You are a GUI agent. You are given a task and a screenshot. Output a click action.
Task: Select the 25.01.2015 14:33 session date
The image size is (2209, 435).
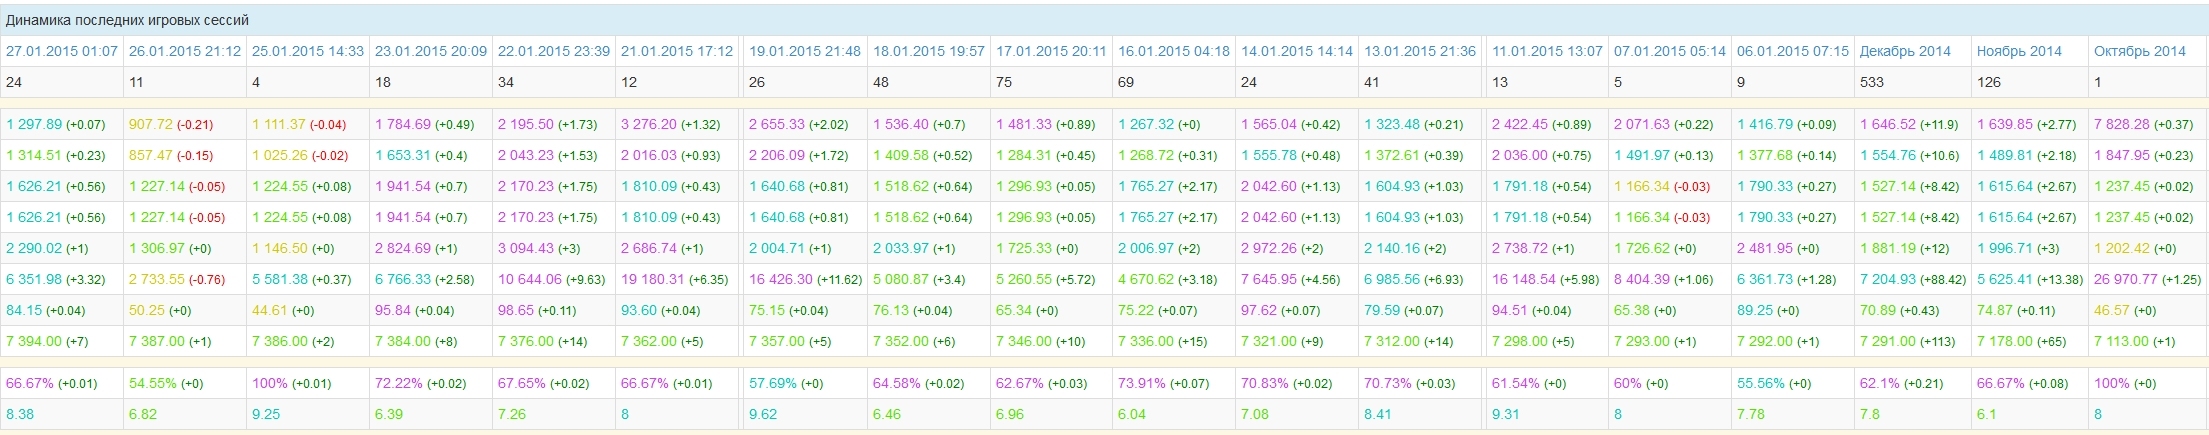[308, 51]
